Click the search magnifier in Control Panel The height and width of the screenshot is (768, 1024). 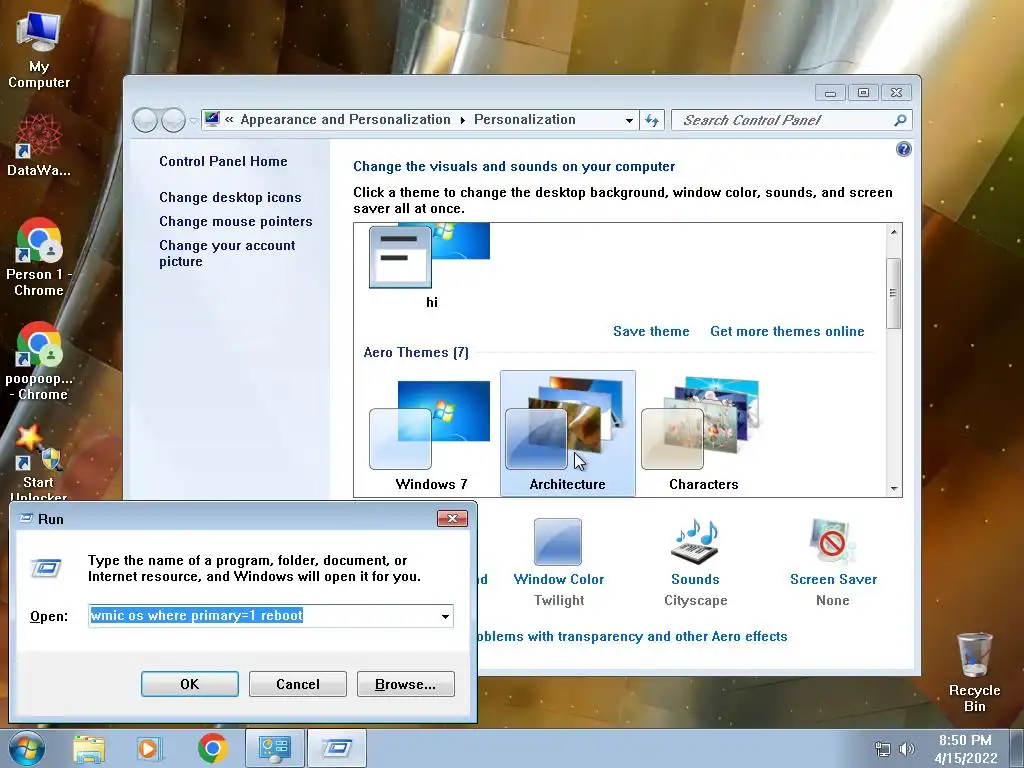tap(900, 120)
